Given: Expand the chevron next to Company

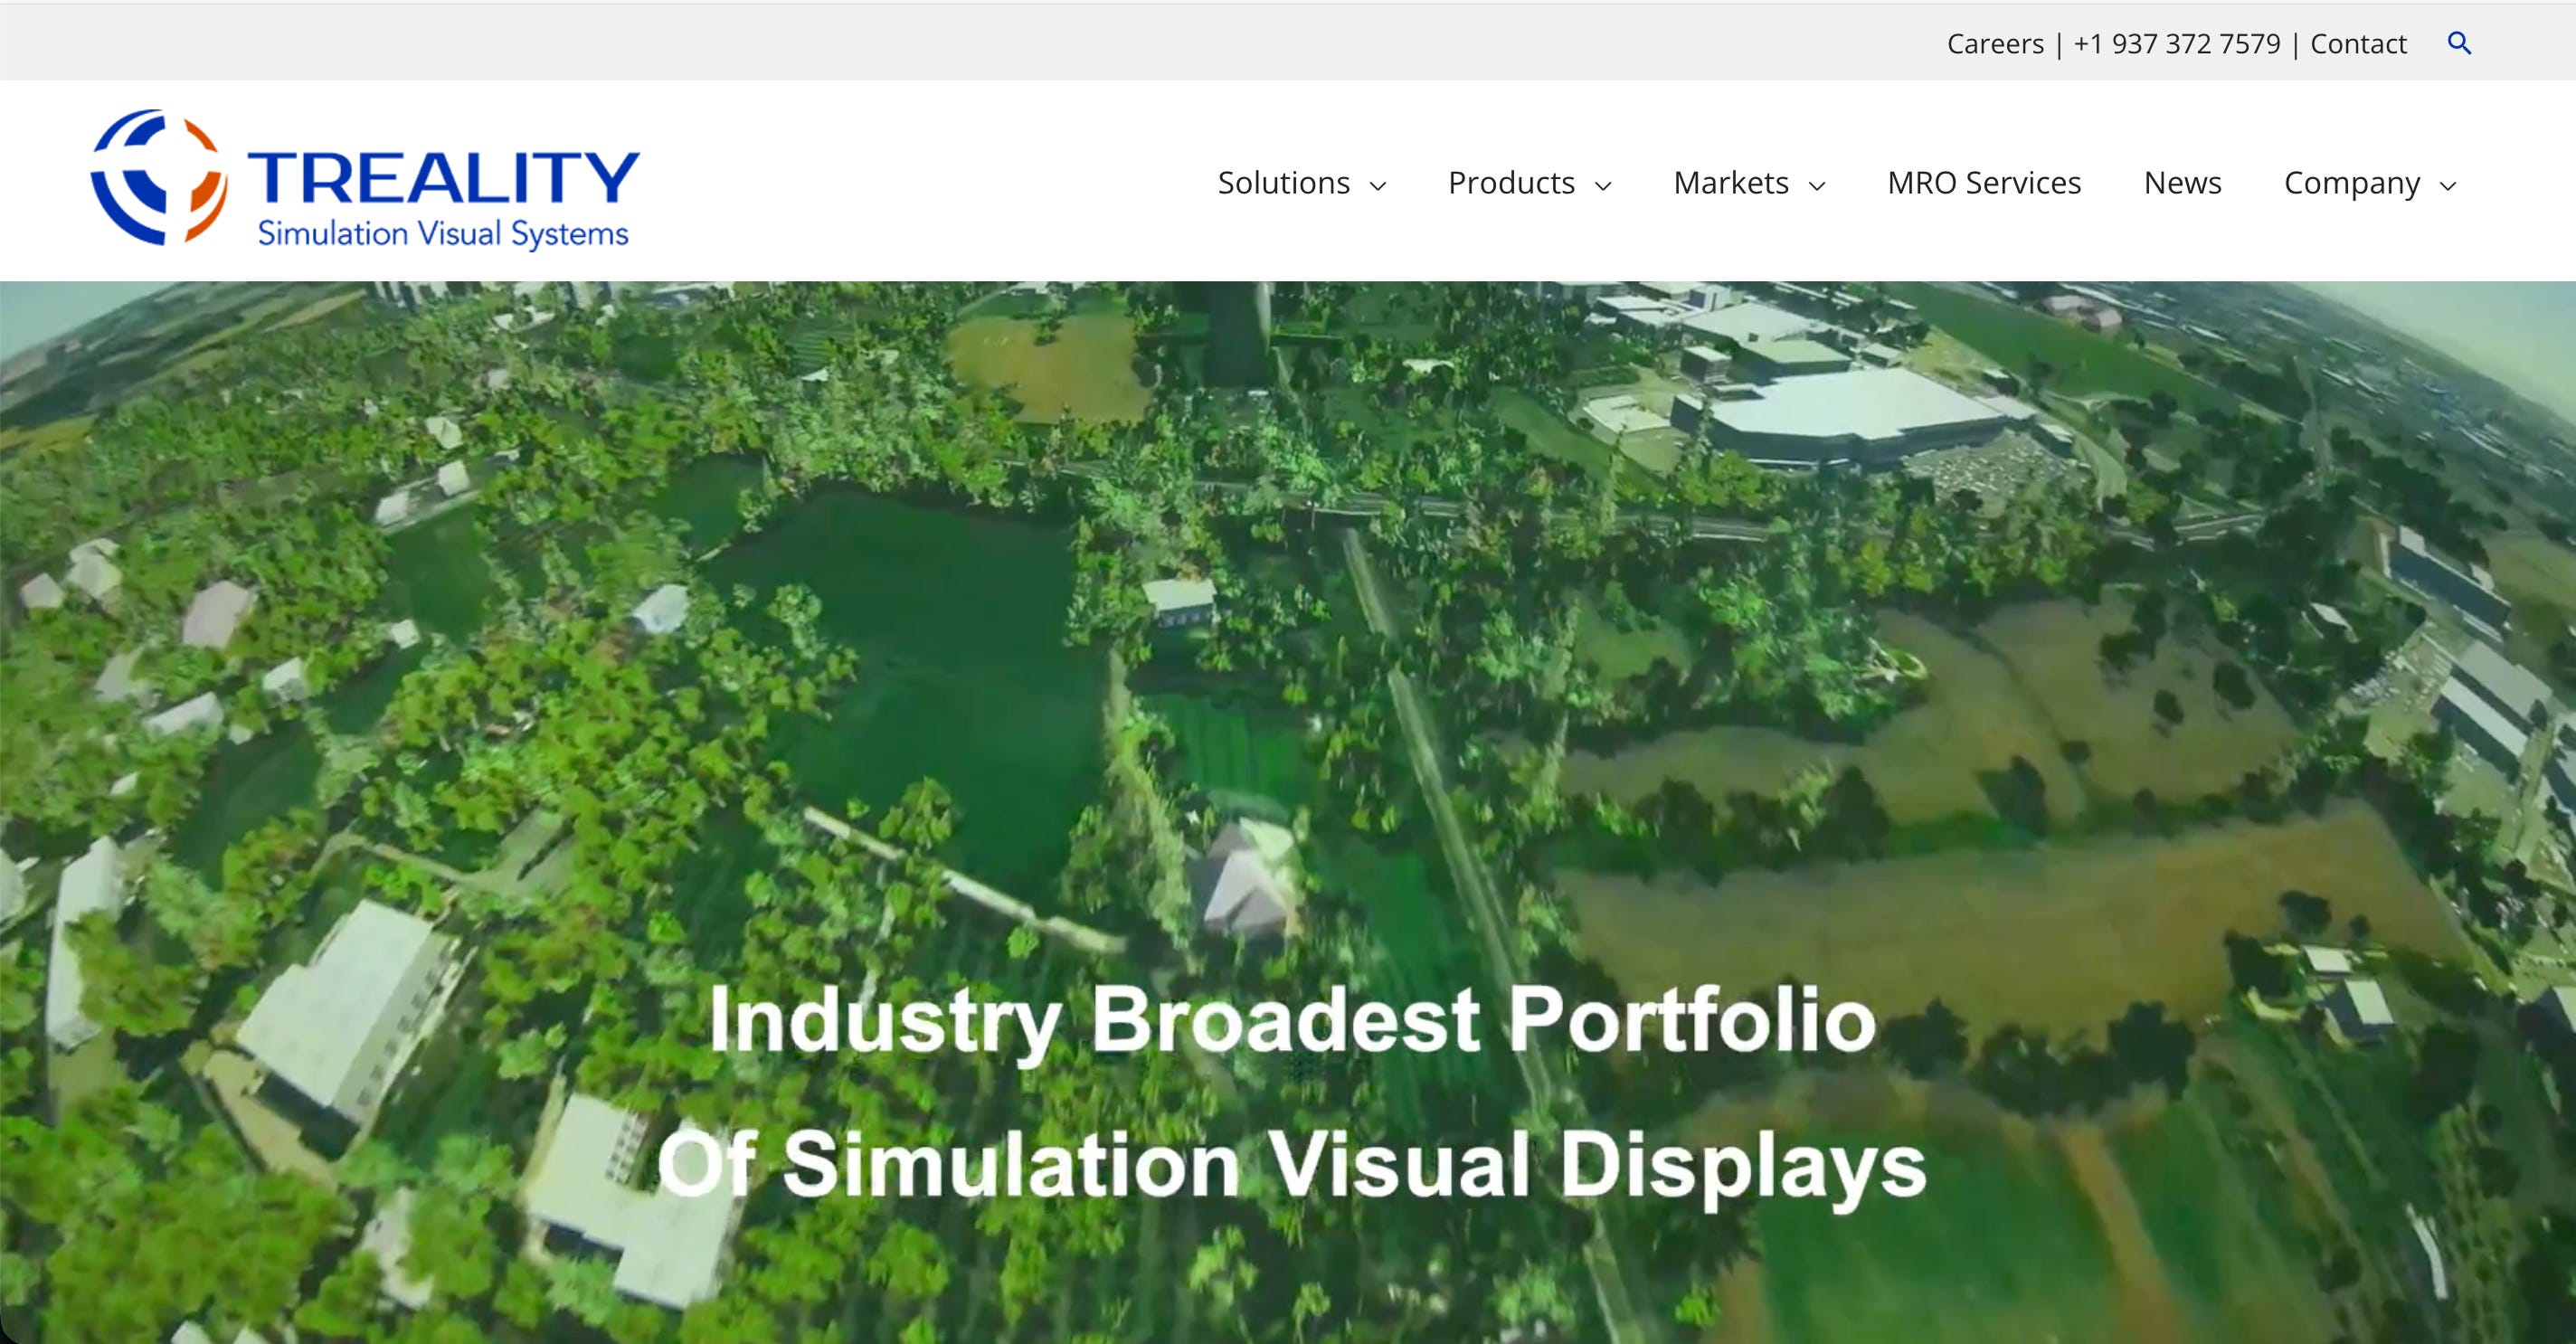Looking at the screenshot, I should pyautogui.click(x=2448, y=186).
